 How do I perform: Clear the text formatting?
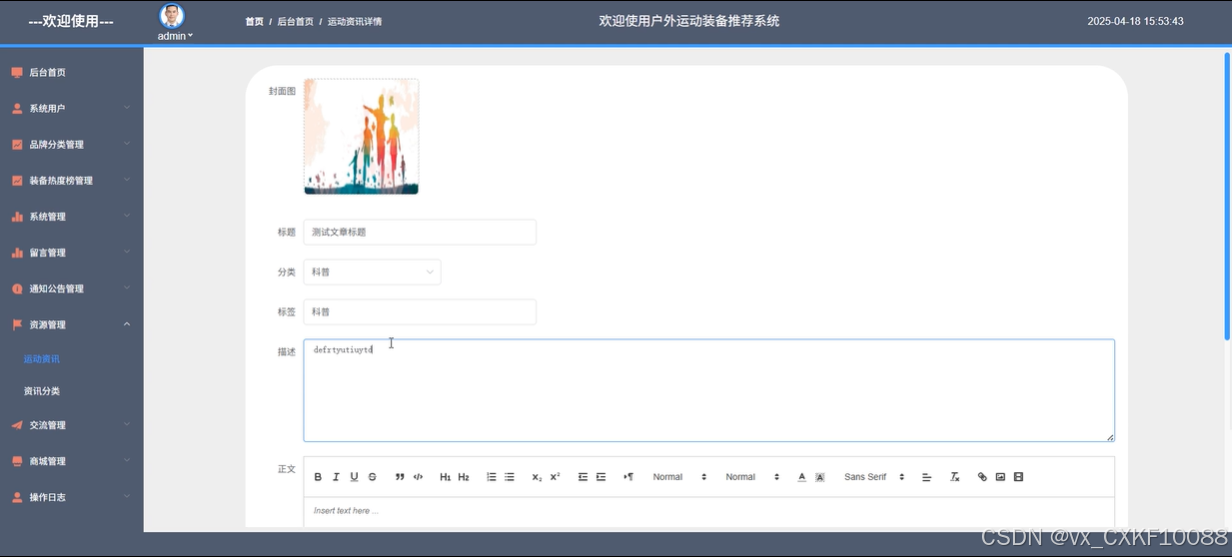(x=955, y=477)
